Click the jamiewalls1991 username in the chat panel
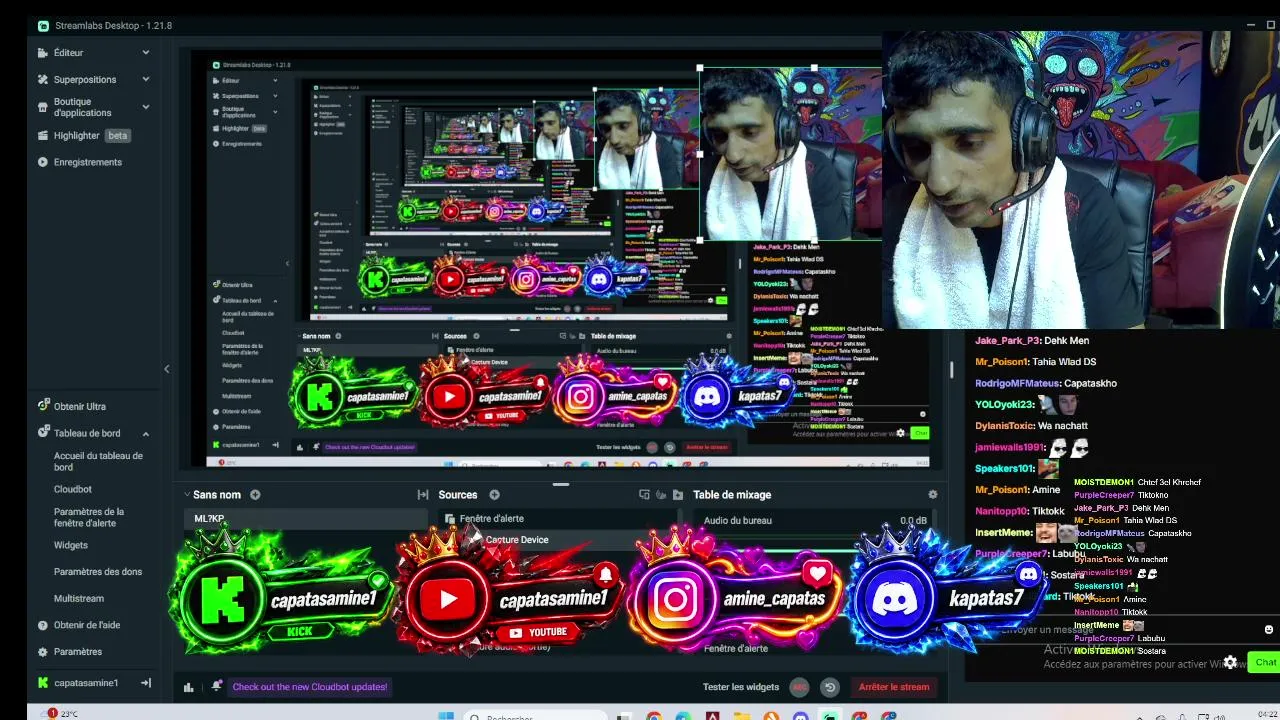The height and width of the screenshot is (720, 1280). [1010, 447]
